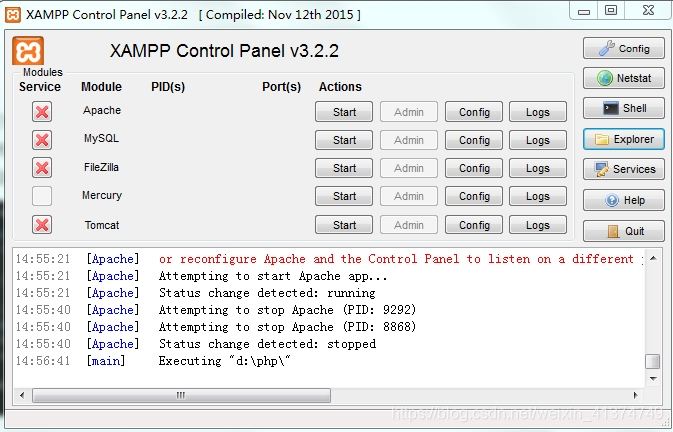Viewport: 673px width, 432px height.
Task: Minimize the XAMPP window
Action: click(x=584, y=11)
